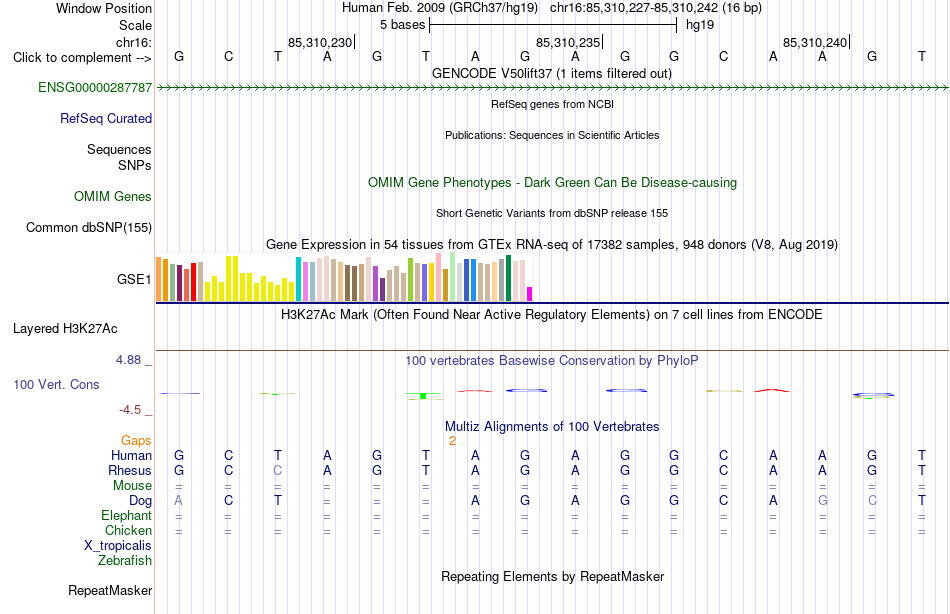Click the faded C base in Rhesus row
The image size is (950, 614).
point(277,470)
